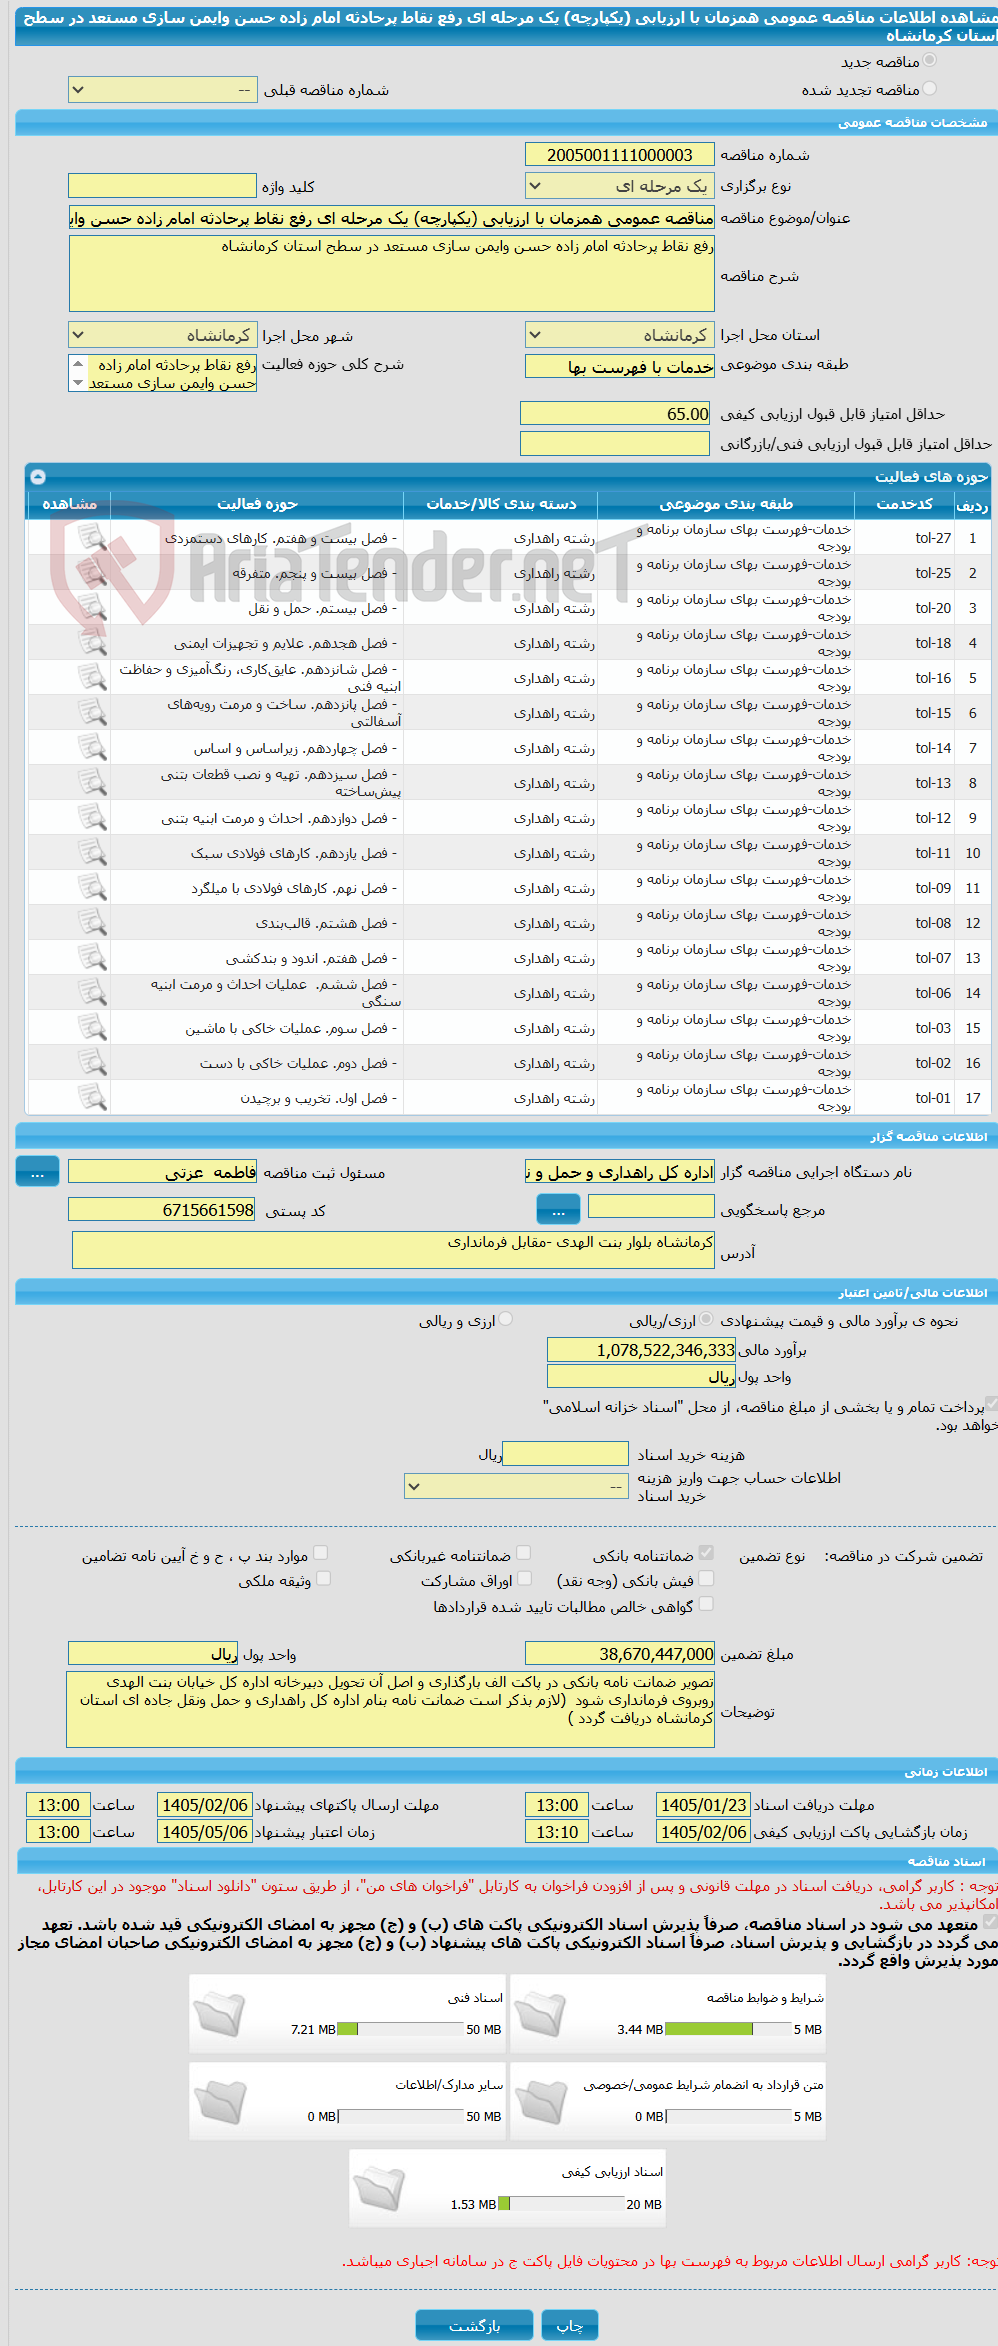Click the مبلغ تضمین field

pyautogui.click(x=619, y=1654)
